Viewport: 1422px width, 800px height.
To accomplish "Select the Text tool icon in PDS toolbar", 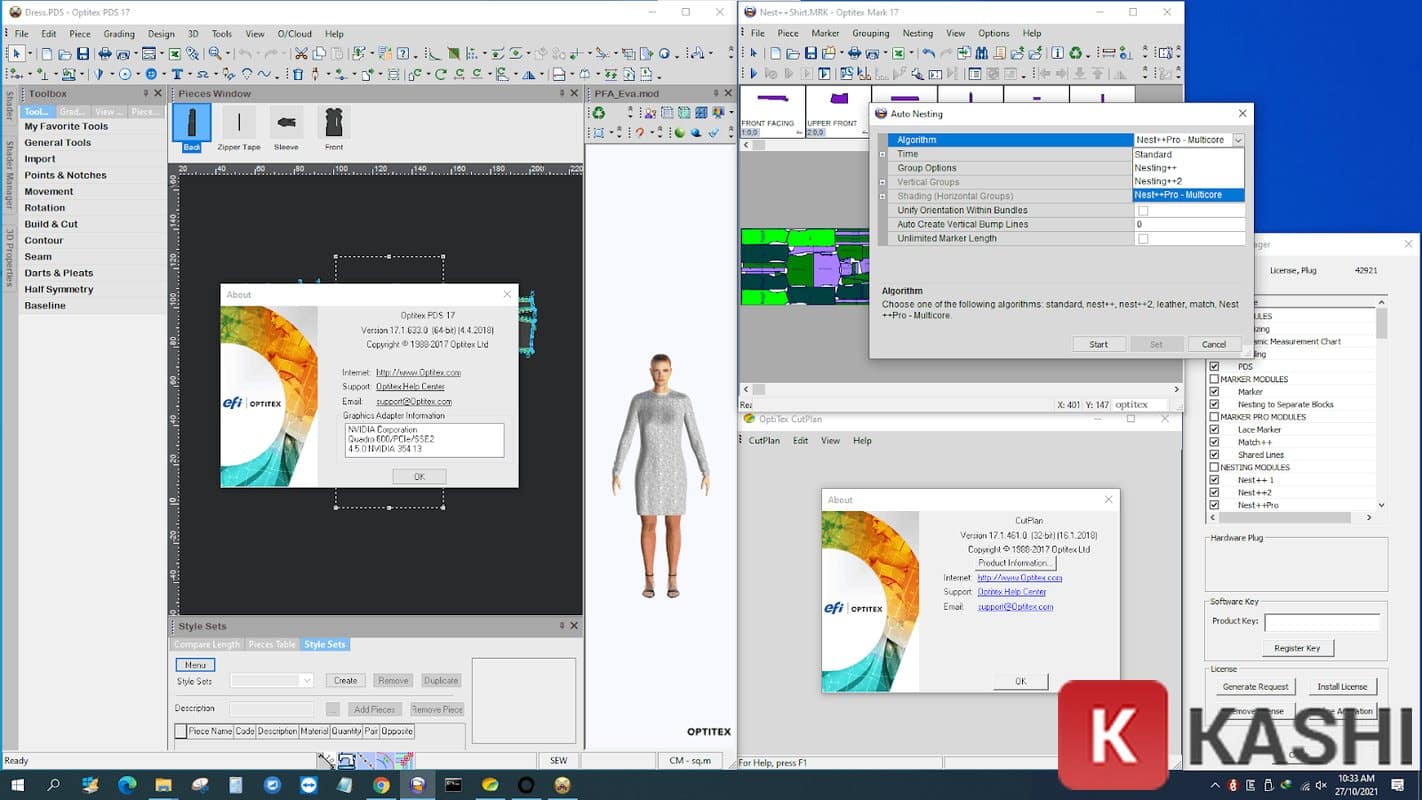I will point(177,74).
